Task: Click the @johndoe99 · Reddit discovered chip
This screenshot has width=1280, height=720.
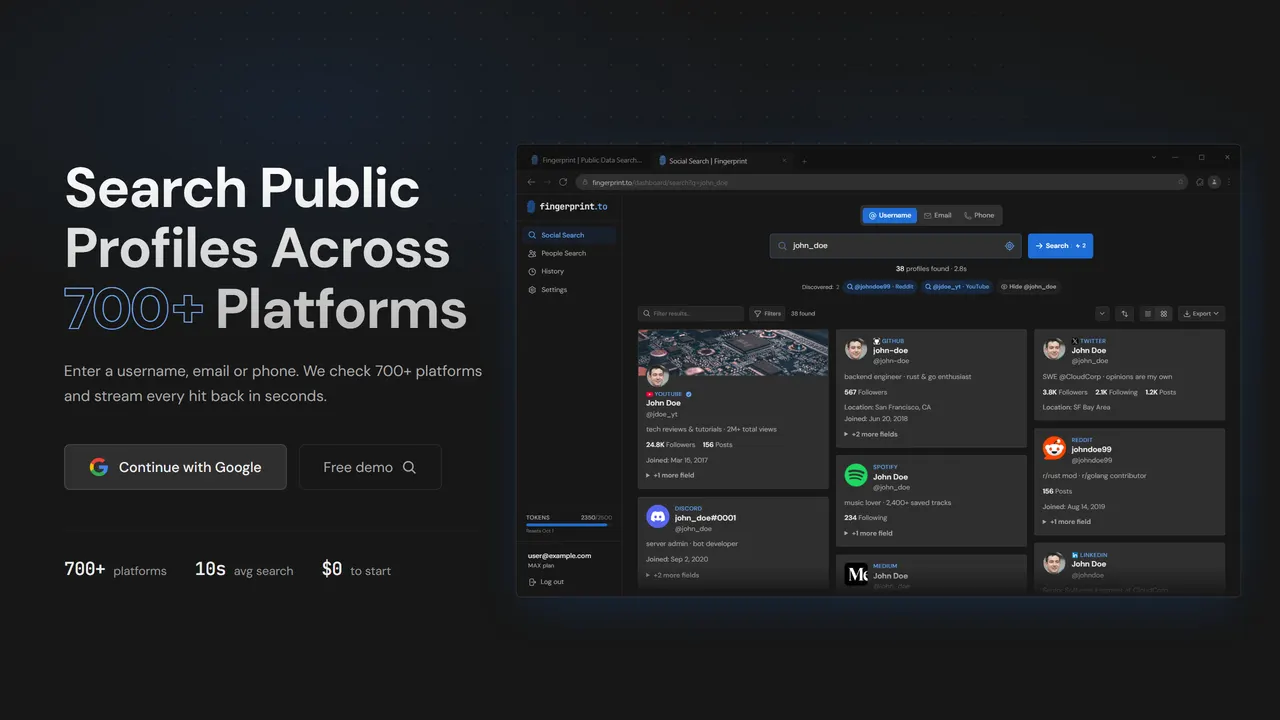Action: tap(880, 287)
